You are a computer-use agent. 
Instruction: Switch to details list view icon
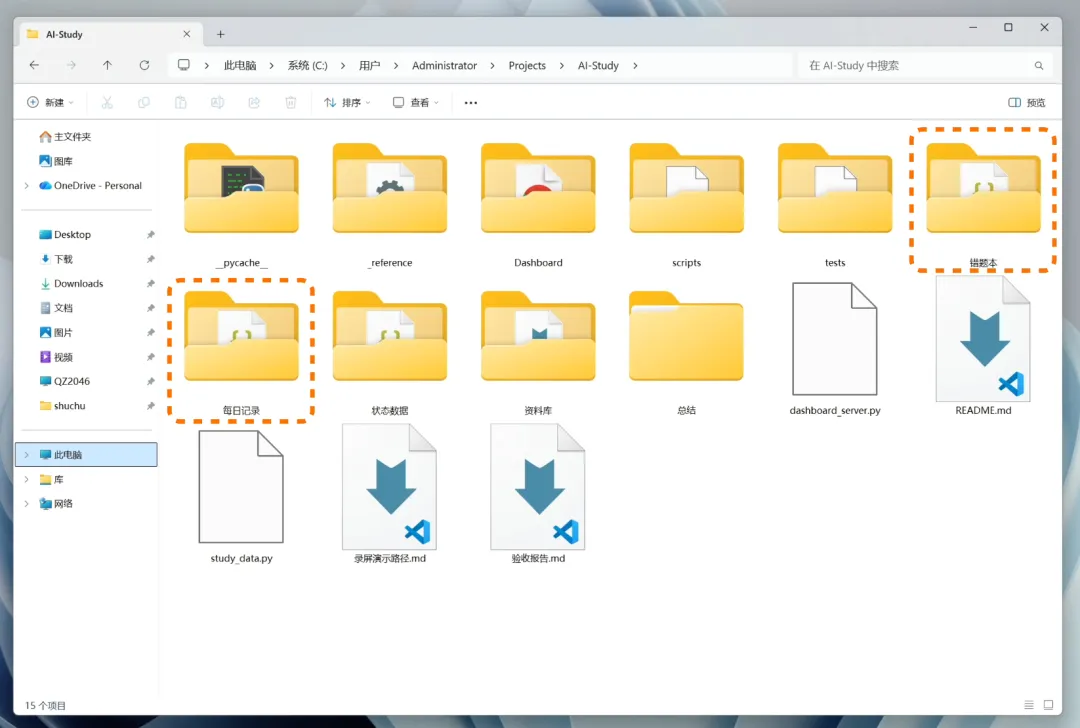[x=1028, y=705]
